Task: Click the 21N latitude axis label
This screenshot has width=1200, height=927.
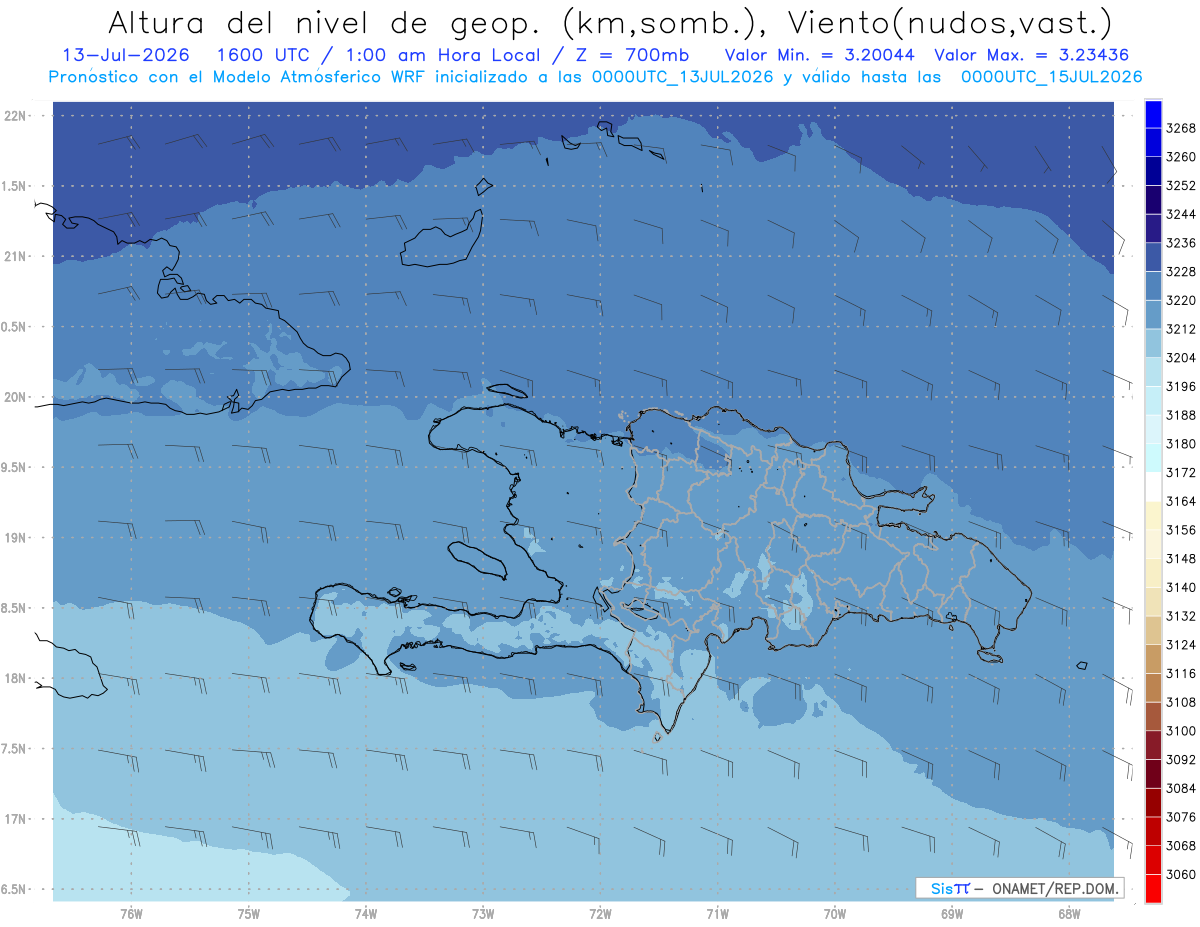Action: [x=15, y=257]
